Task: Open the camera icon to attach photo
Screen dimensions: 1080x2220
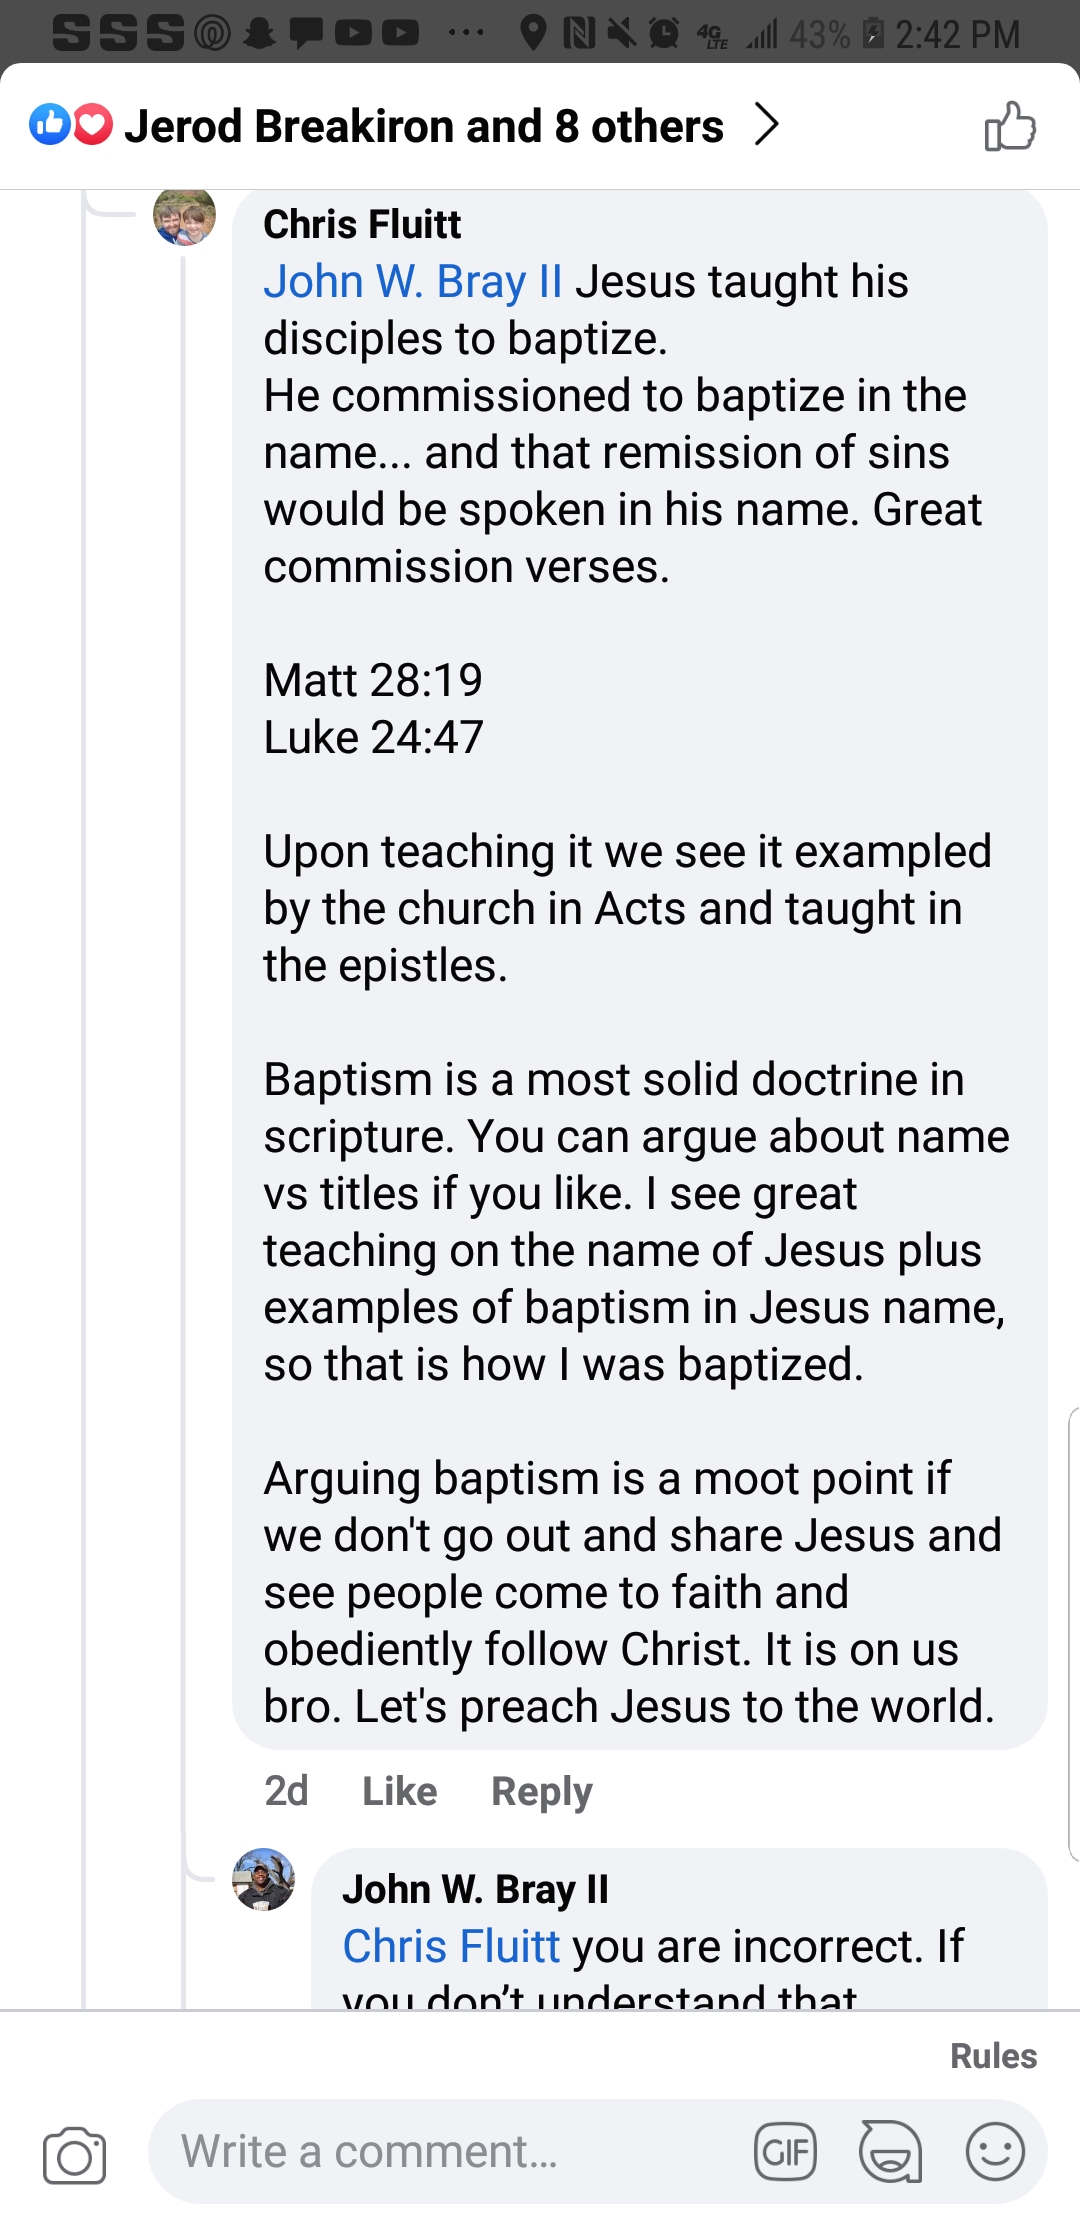Action: click(x=74, y=2154)
